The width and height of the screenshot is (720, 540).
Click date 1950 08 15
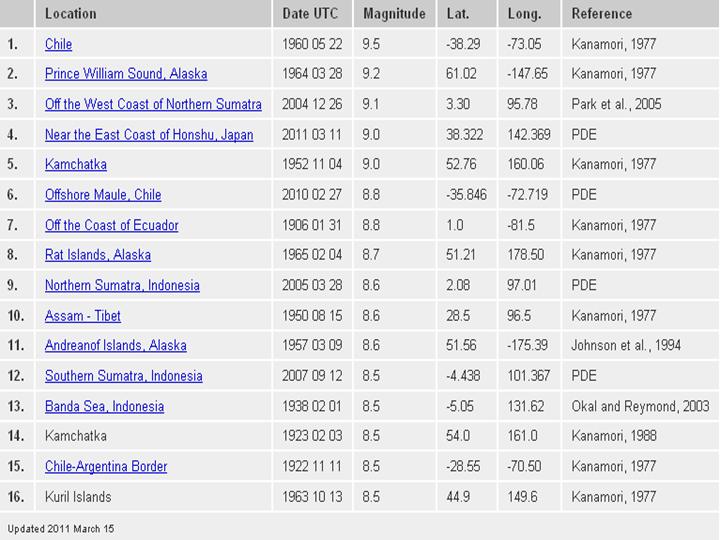click(312, 315)
